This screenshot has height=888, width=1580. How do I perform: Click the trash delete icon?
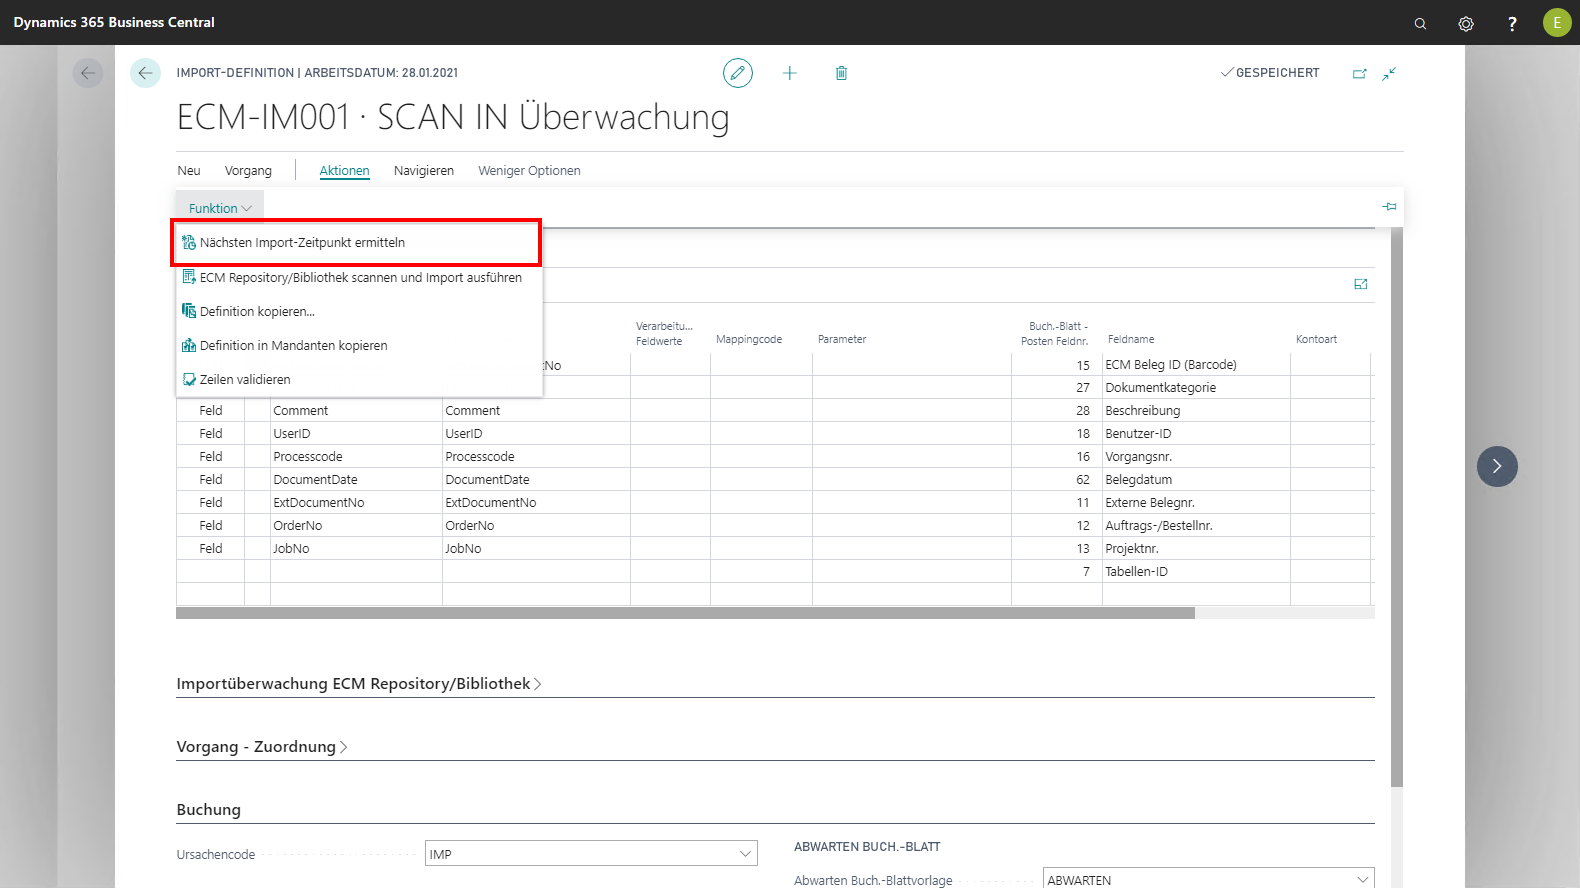841,73
